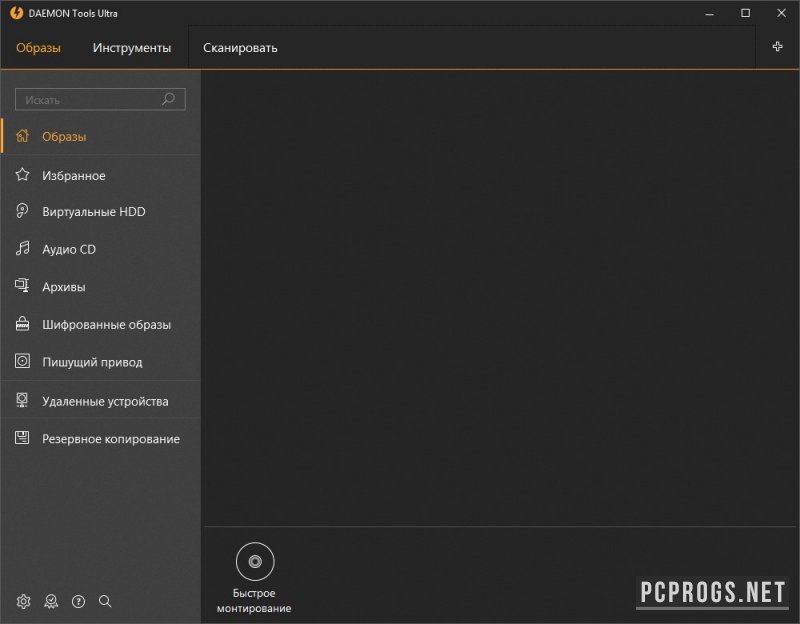Focus the Искать search input field

click(90, 100)
